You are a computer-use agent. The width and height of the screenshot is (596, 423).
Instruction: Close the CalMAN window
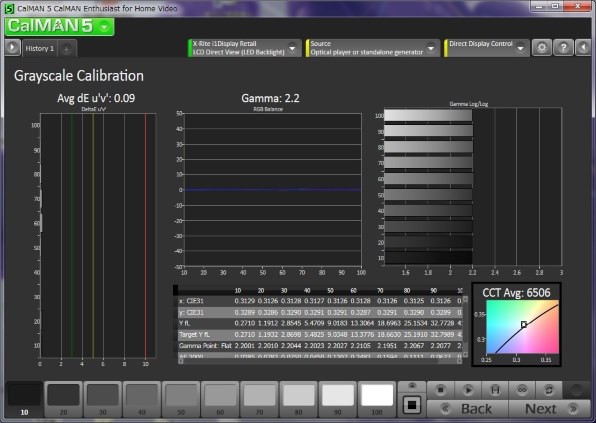577,6
